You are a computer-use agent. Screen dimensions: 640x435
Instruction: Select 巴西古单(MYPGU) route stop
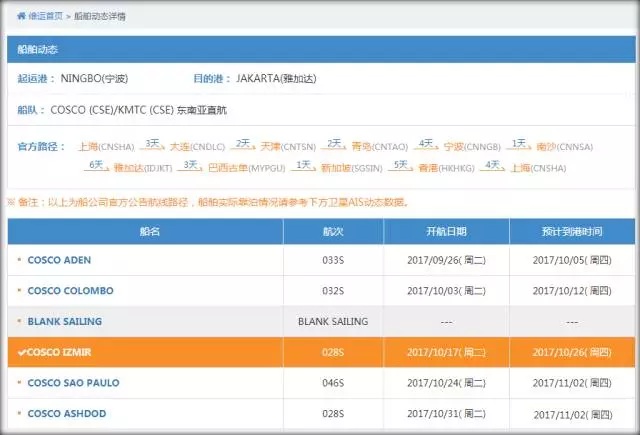pyautogui.click(x=247, y=168)
